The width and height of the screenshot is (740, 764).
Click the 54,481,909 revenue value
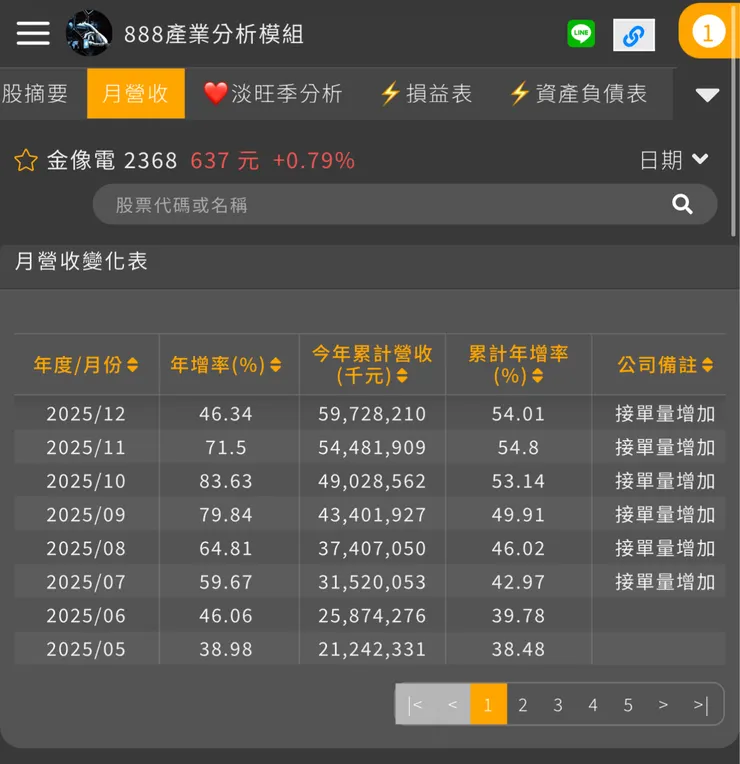pos(372,448)
